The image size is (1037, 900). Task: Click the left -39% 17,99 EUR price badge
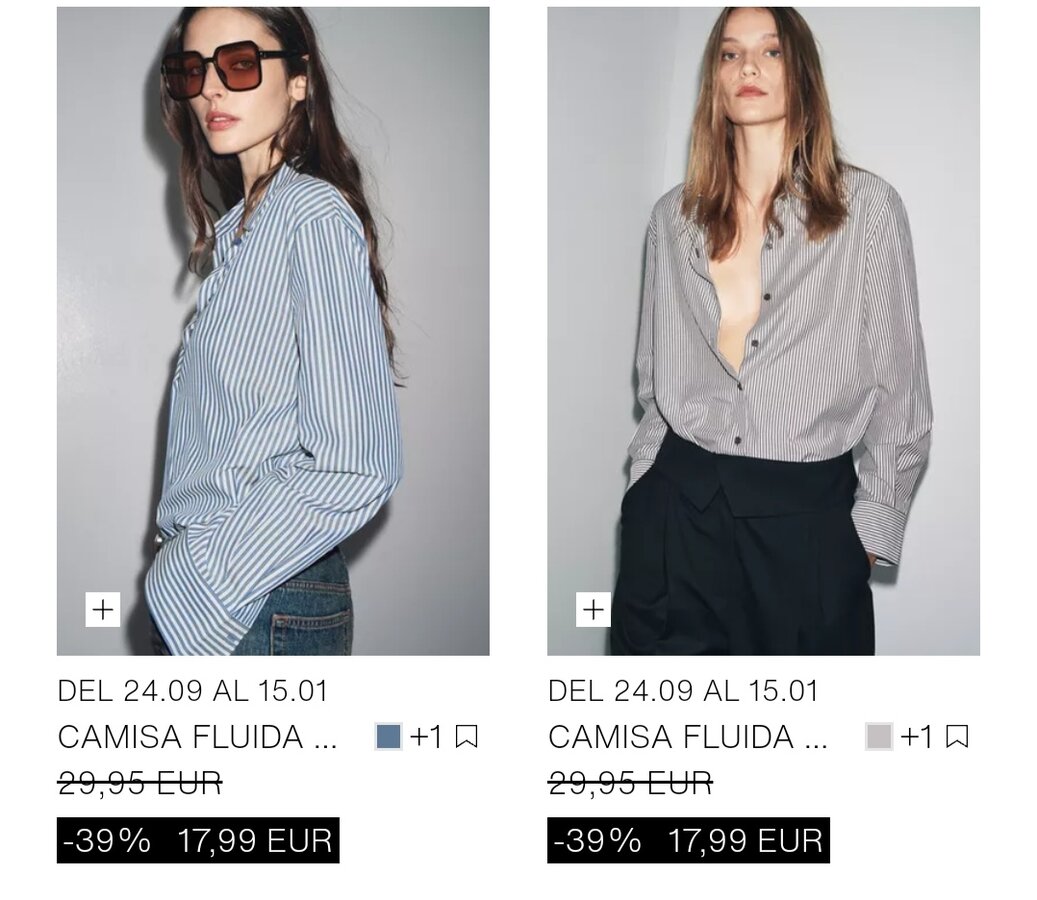coord(198,840)
